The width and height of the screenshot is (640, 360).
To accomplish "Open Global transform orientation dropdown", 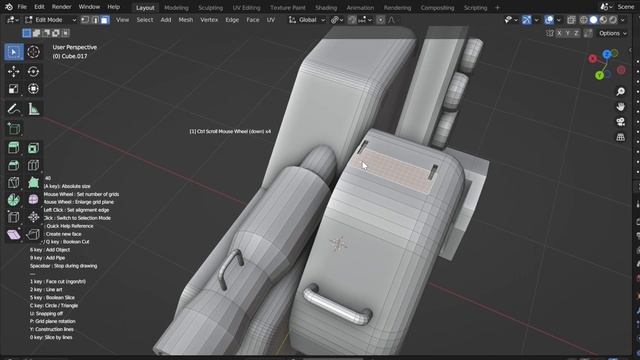I will click(x=307, y=20).
